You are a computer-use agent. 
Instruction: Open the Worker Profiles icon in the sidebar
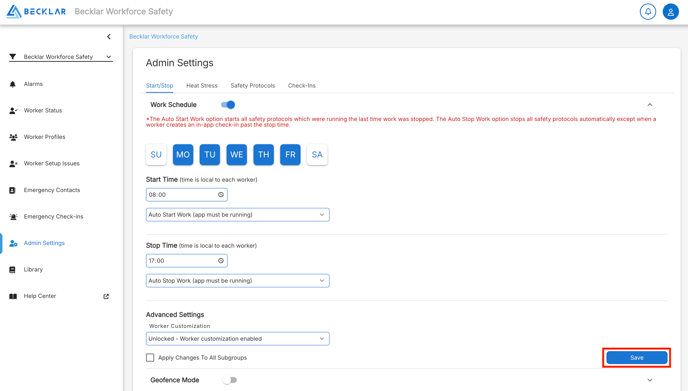(13, 137)
